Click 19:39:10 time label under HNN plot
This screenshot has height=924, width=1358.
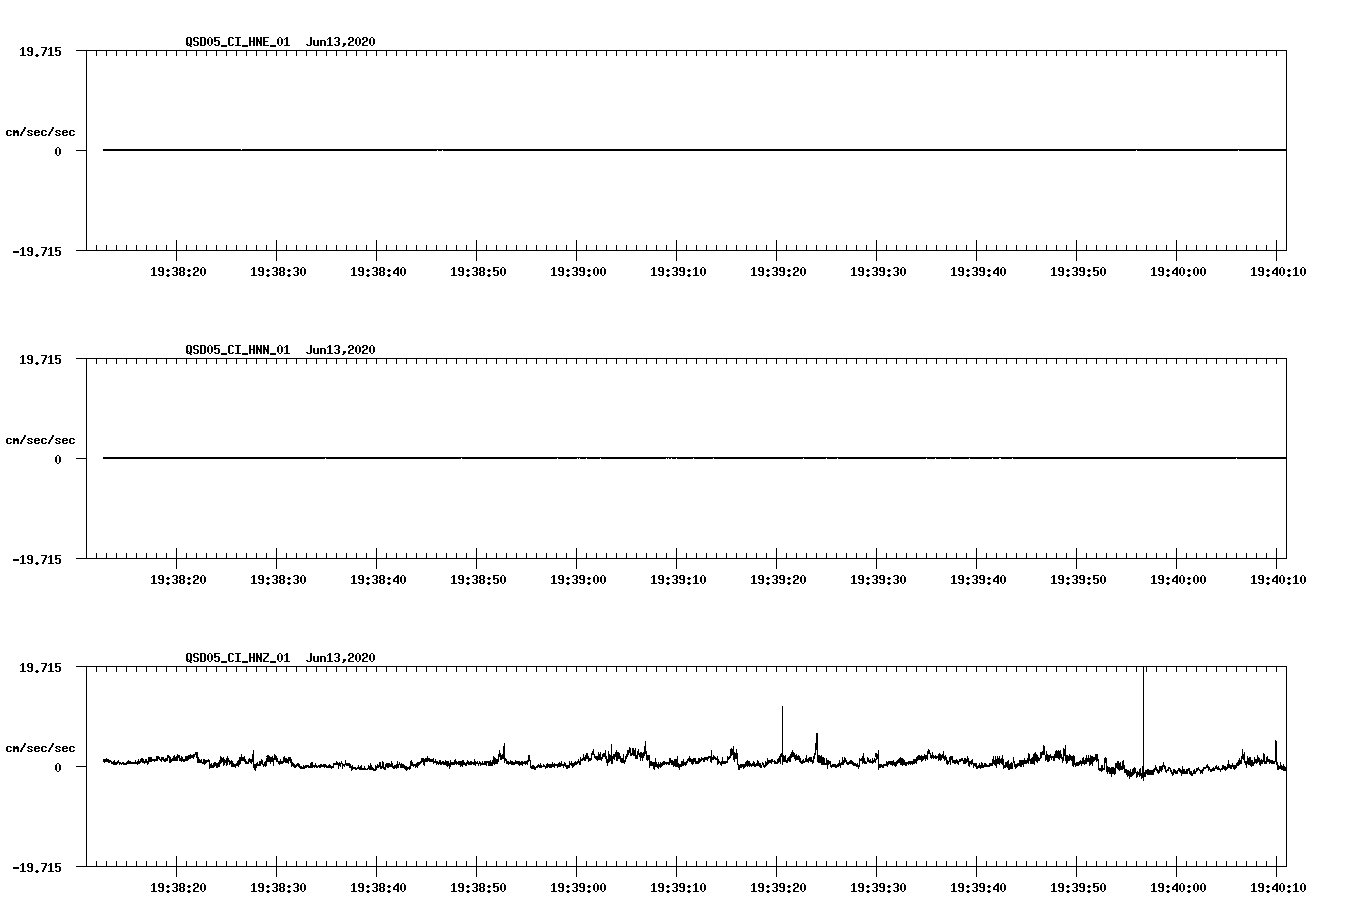[x=678, y=580]
